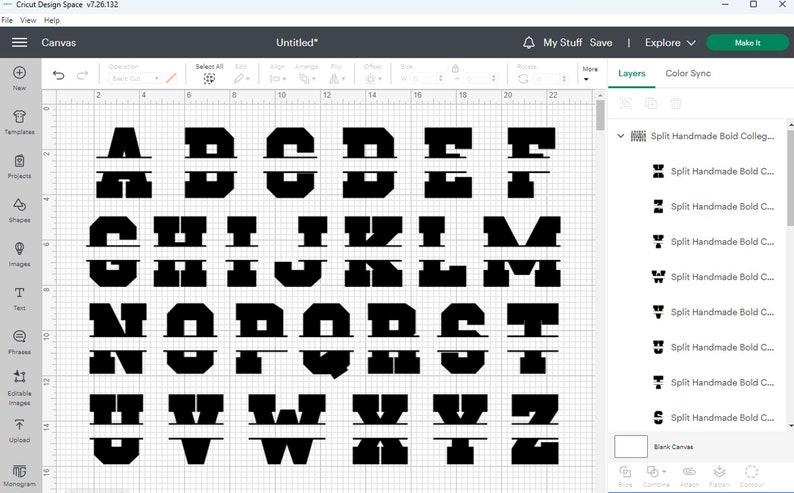Select the V letter layer
Image resolution: width=794 pixels, height=493 pixels.
[713, 312]
